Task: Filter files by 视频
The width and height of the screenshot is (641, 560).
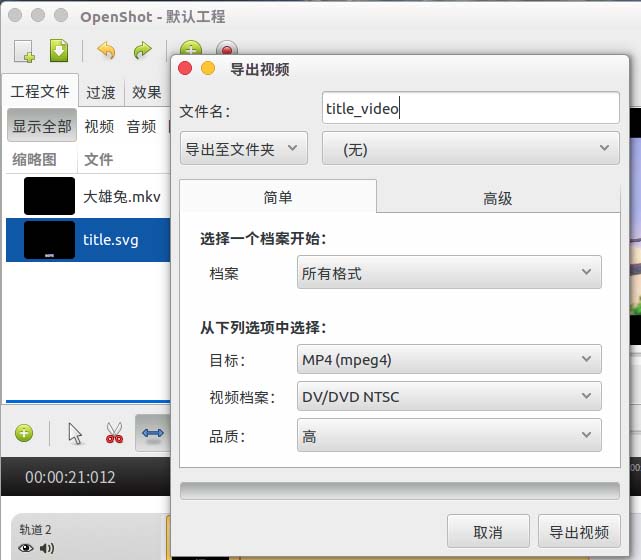Action: pyautogui.click(x=99, y=126)
